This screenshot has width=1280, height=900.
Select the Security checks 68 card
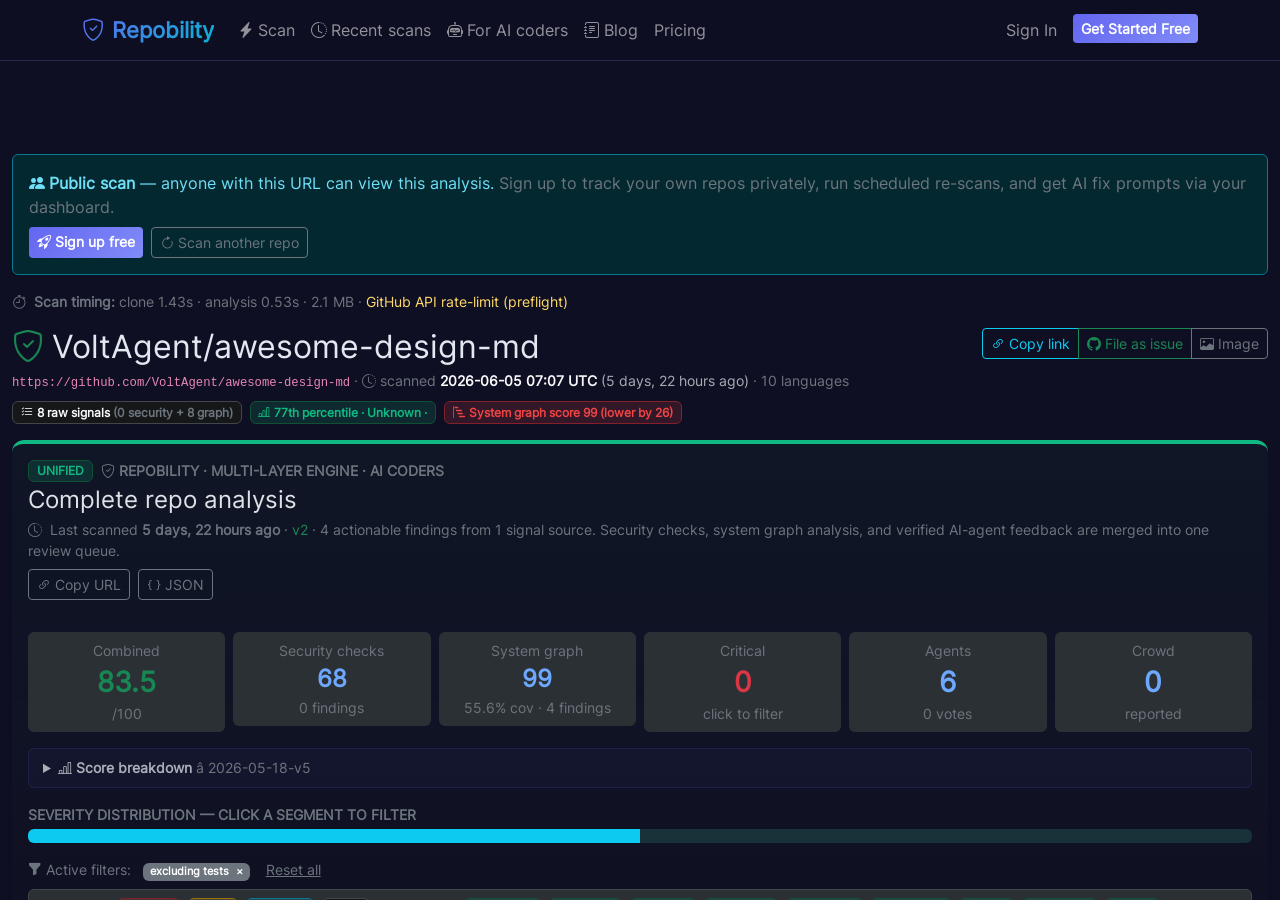coord(332,679)
